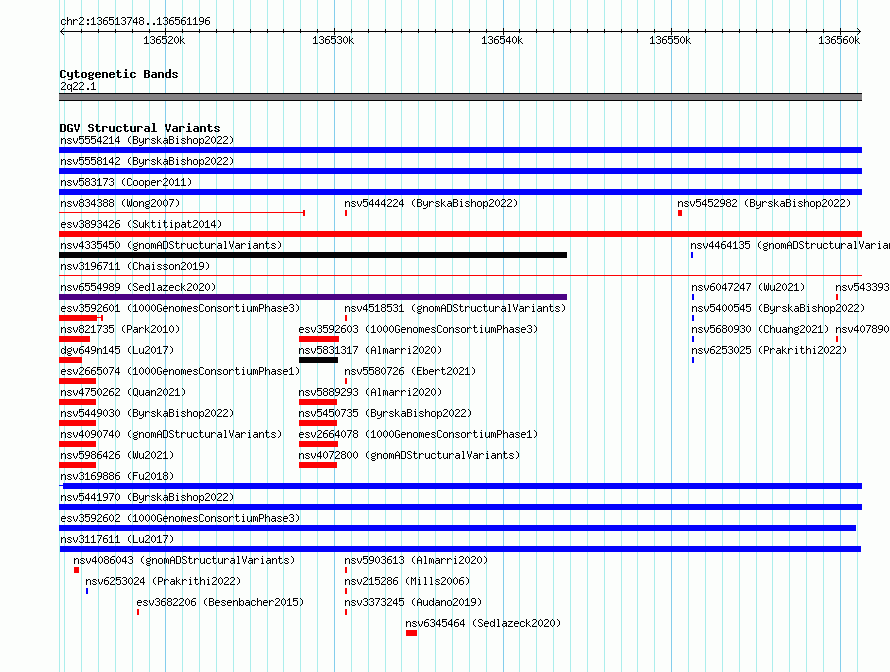The width and height of the screenshot is (890, 672).
Task: Select nsv6253024 (Prakrithi2022) label
Action: click(x=163, y=581)
